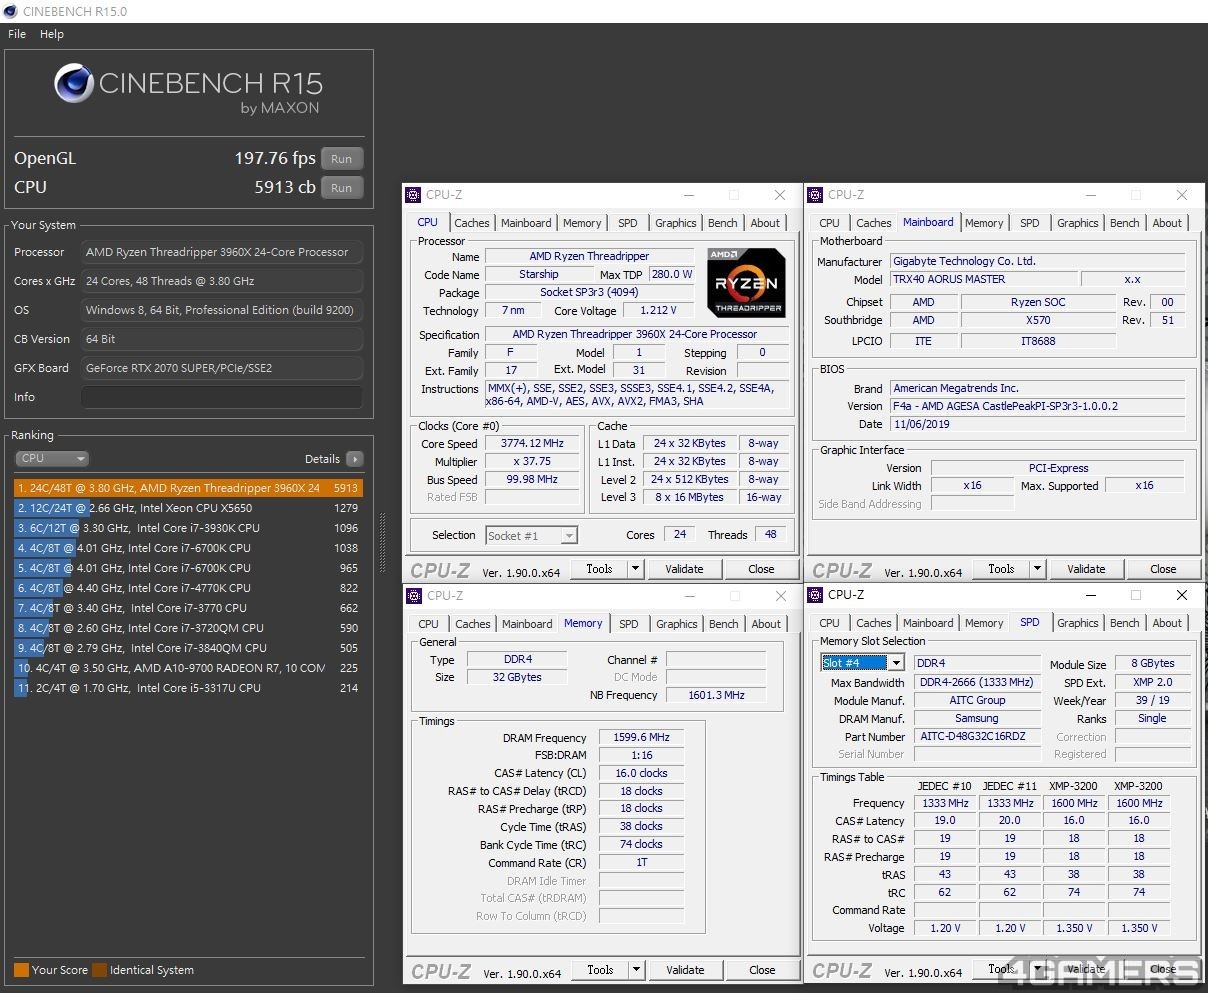Open SPD tab in the Motherboard CPU-Z window
The height and width of the screenshot is (993, 1208).
1030,223
